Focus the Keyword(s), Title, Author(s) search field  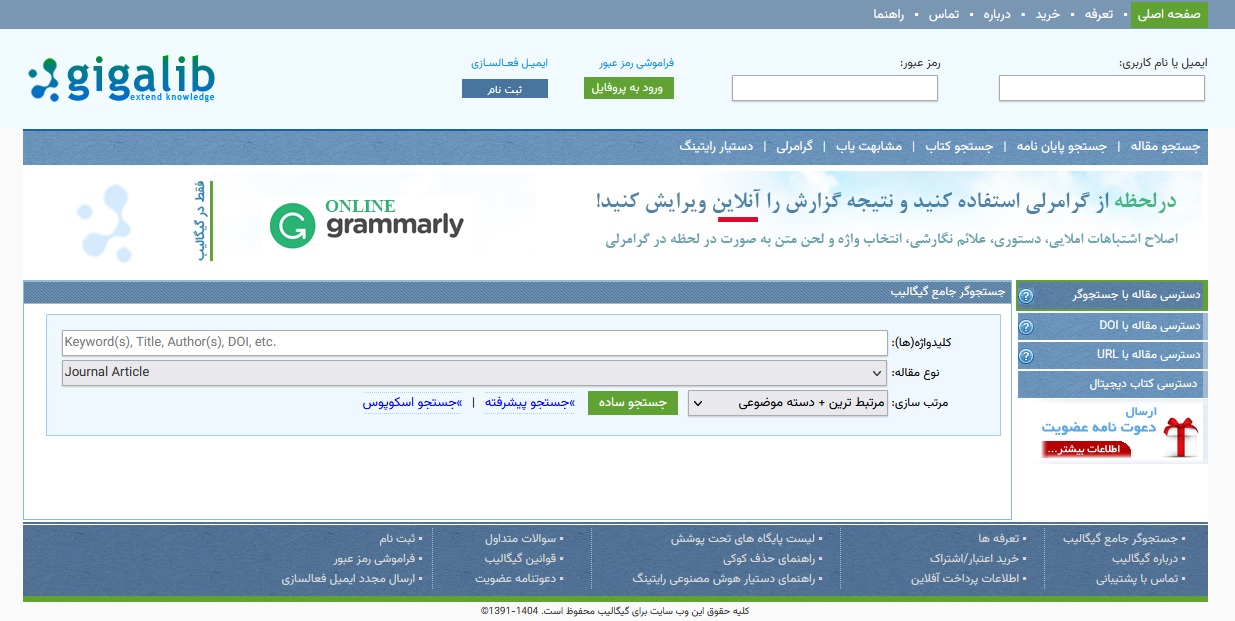(x=474, y=342)
